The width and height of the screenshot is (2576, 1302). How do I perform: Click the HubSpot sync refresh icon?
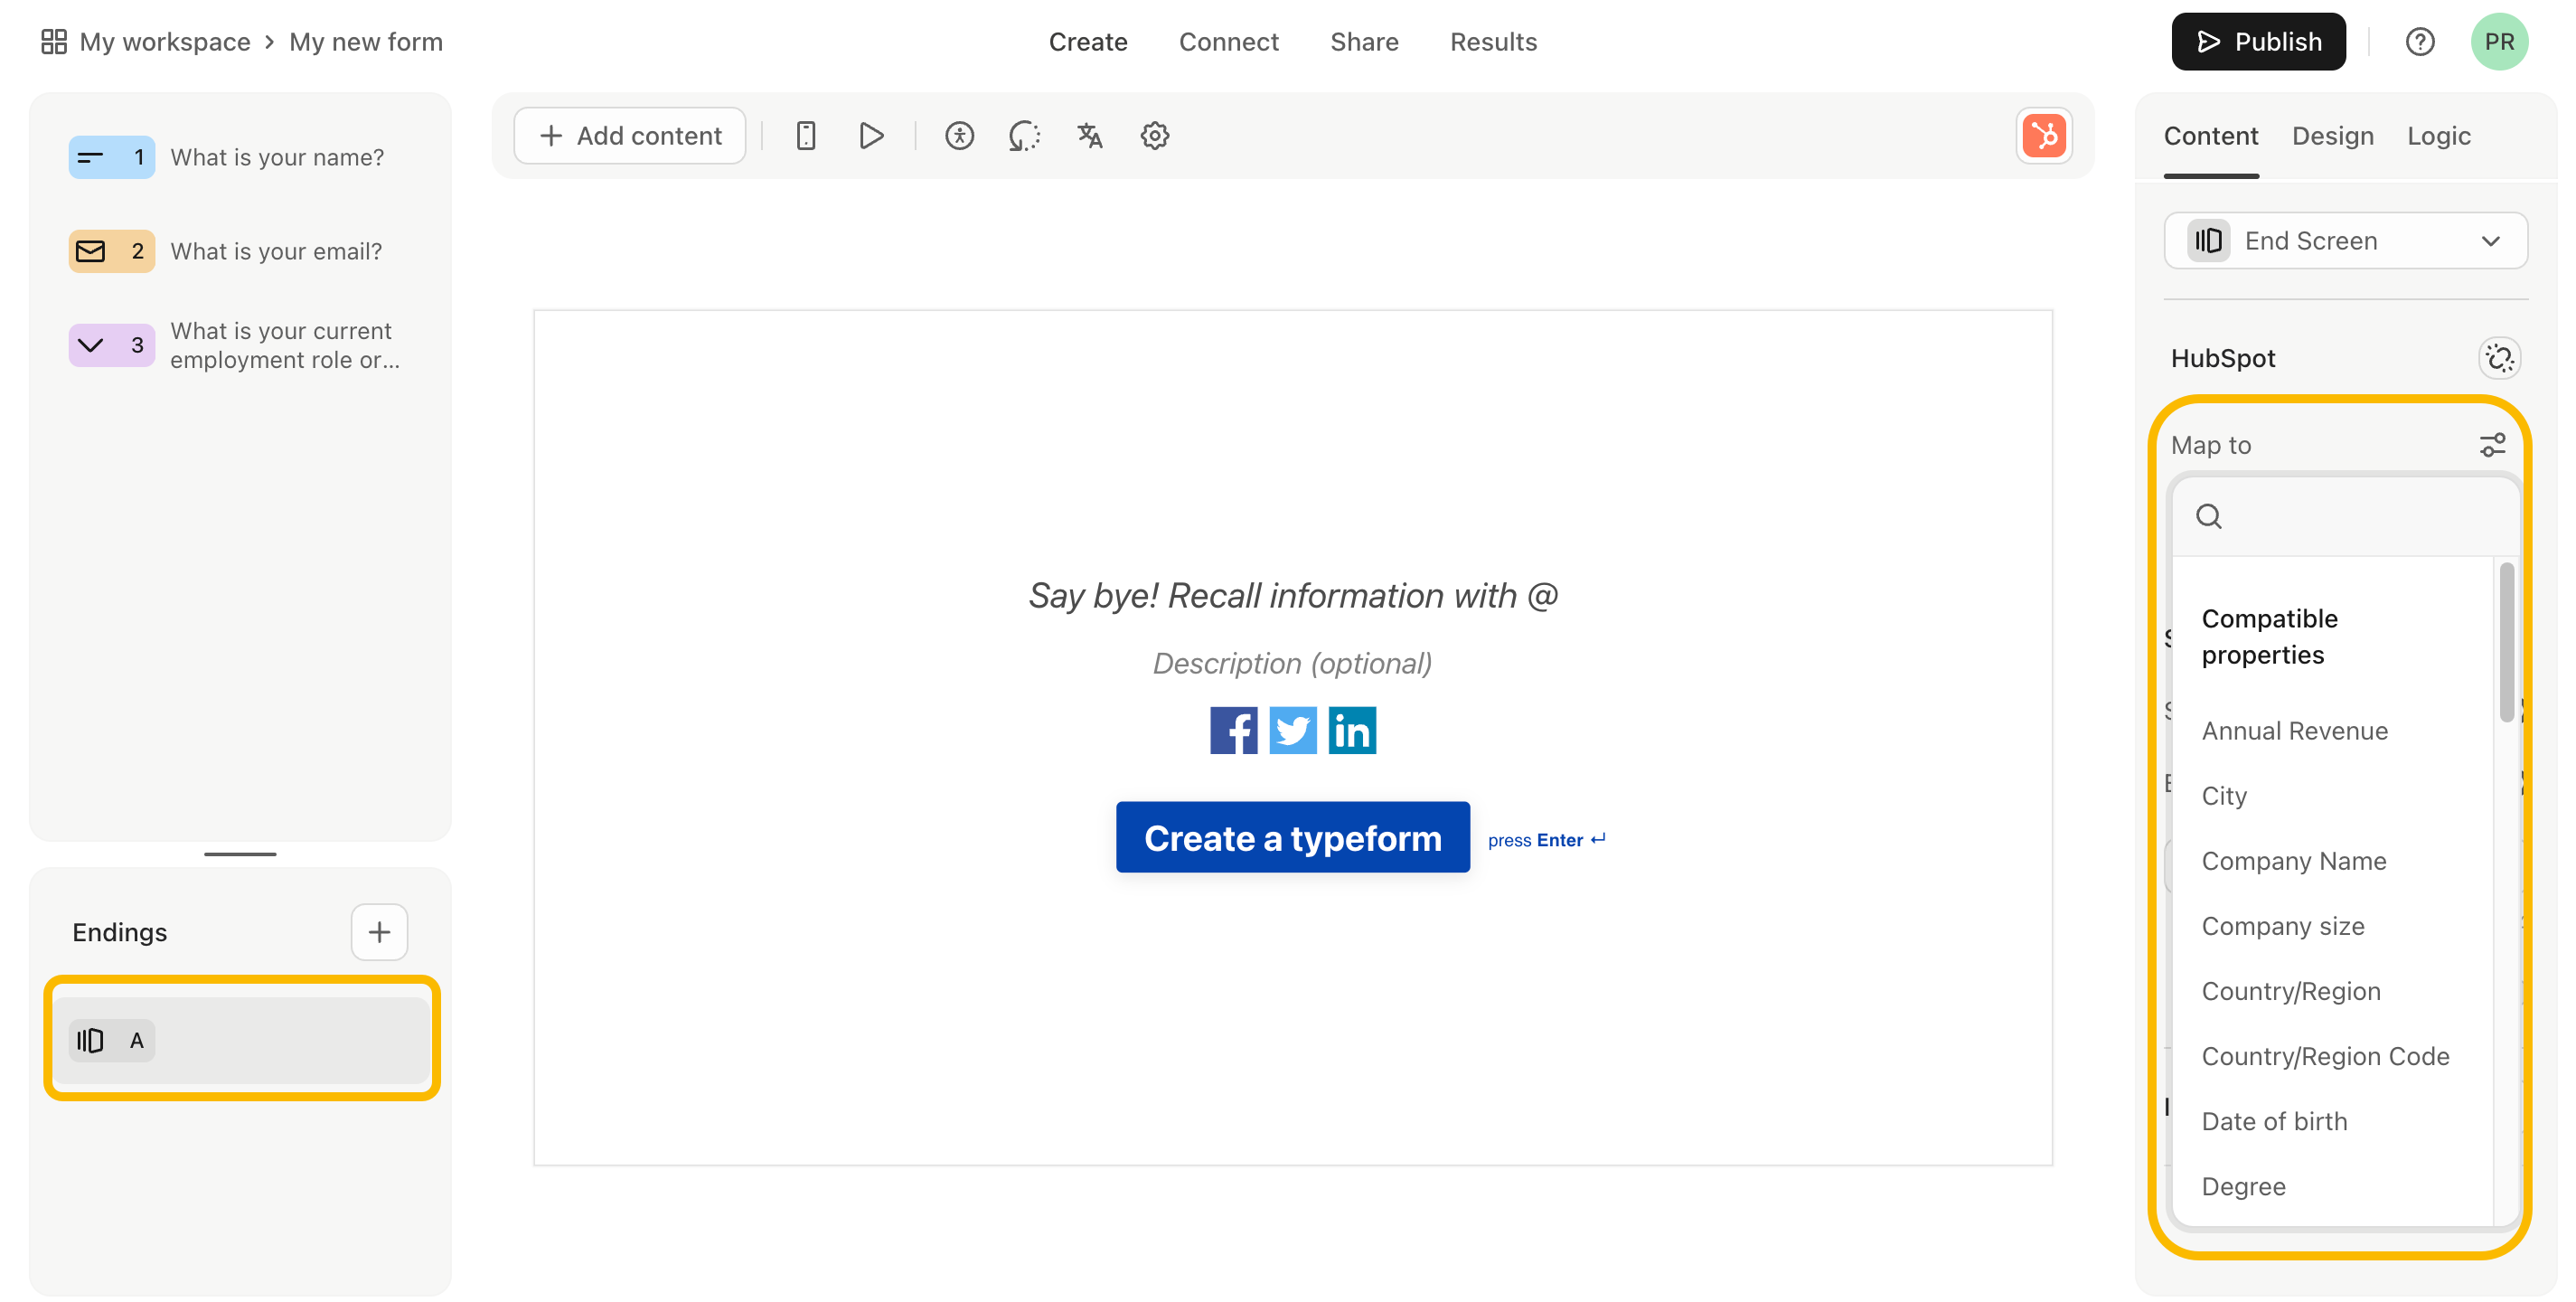click(x=2499, y=358)
